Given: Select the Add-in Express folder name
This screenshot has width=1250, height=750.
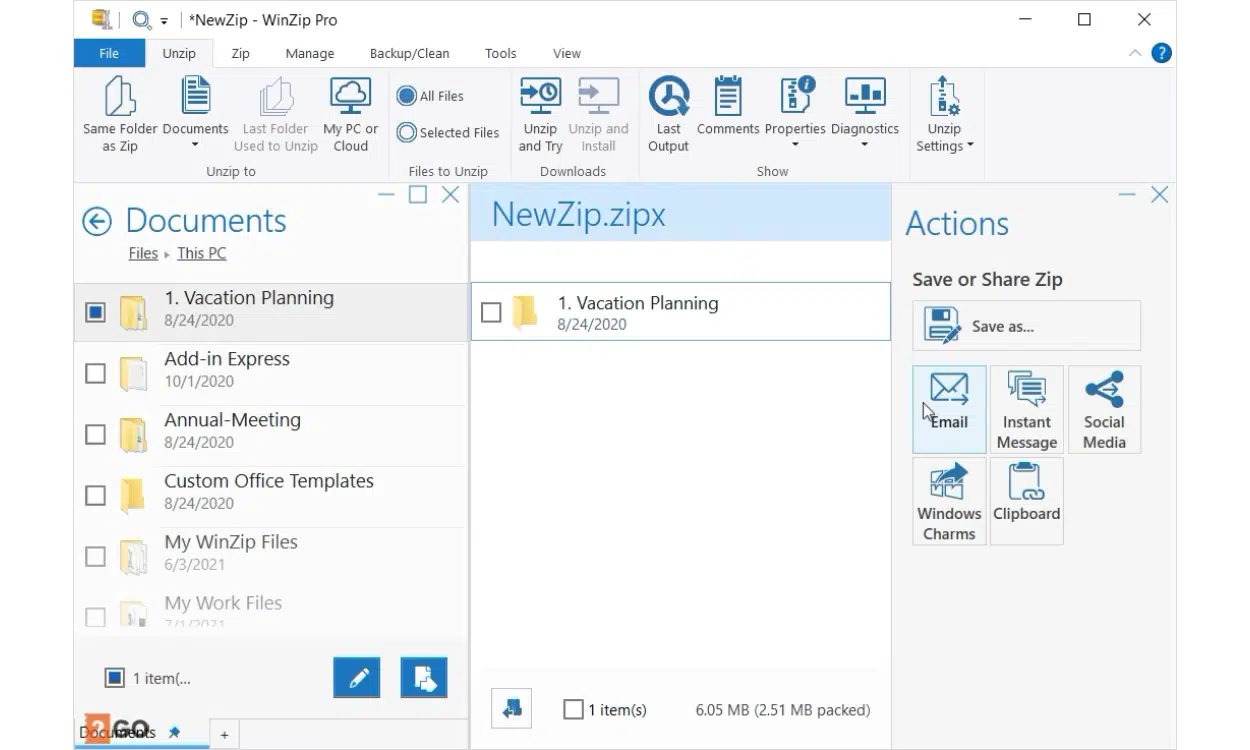Looking at the screenshot, I should click(x=227, y=359).
